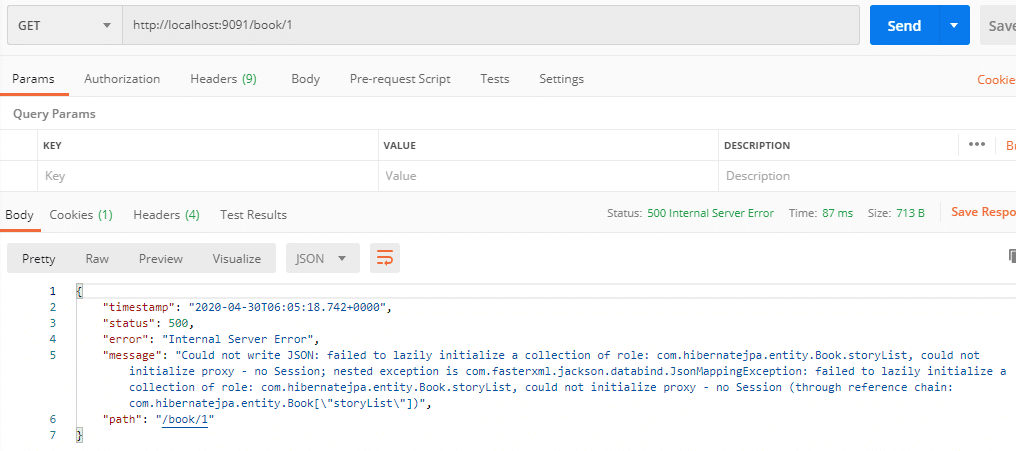Select the request Body tab
This screenshot has width=1016, height=451.
(305, 79)
